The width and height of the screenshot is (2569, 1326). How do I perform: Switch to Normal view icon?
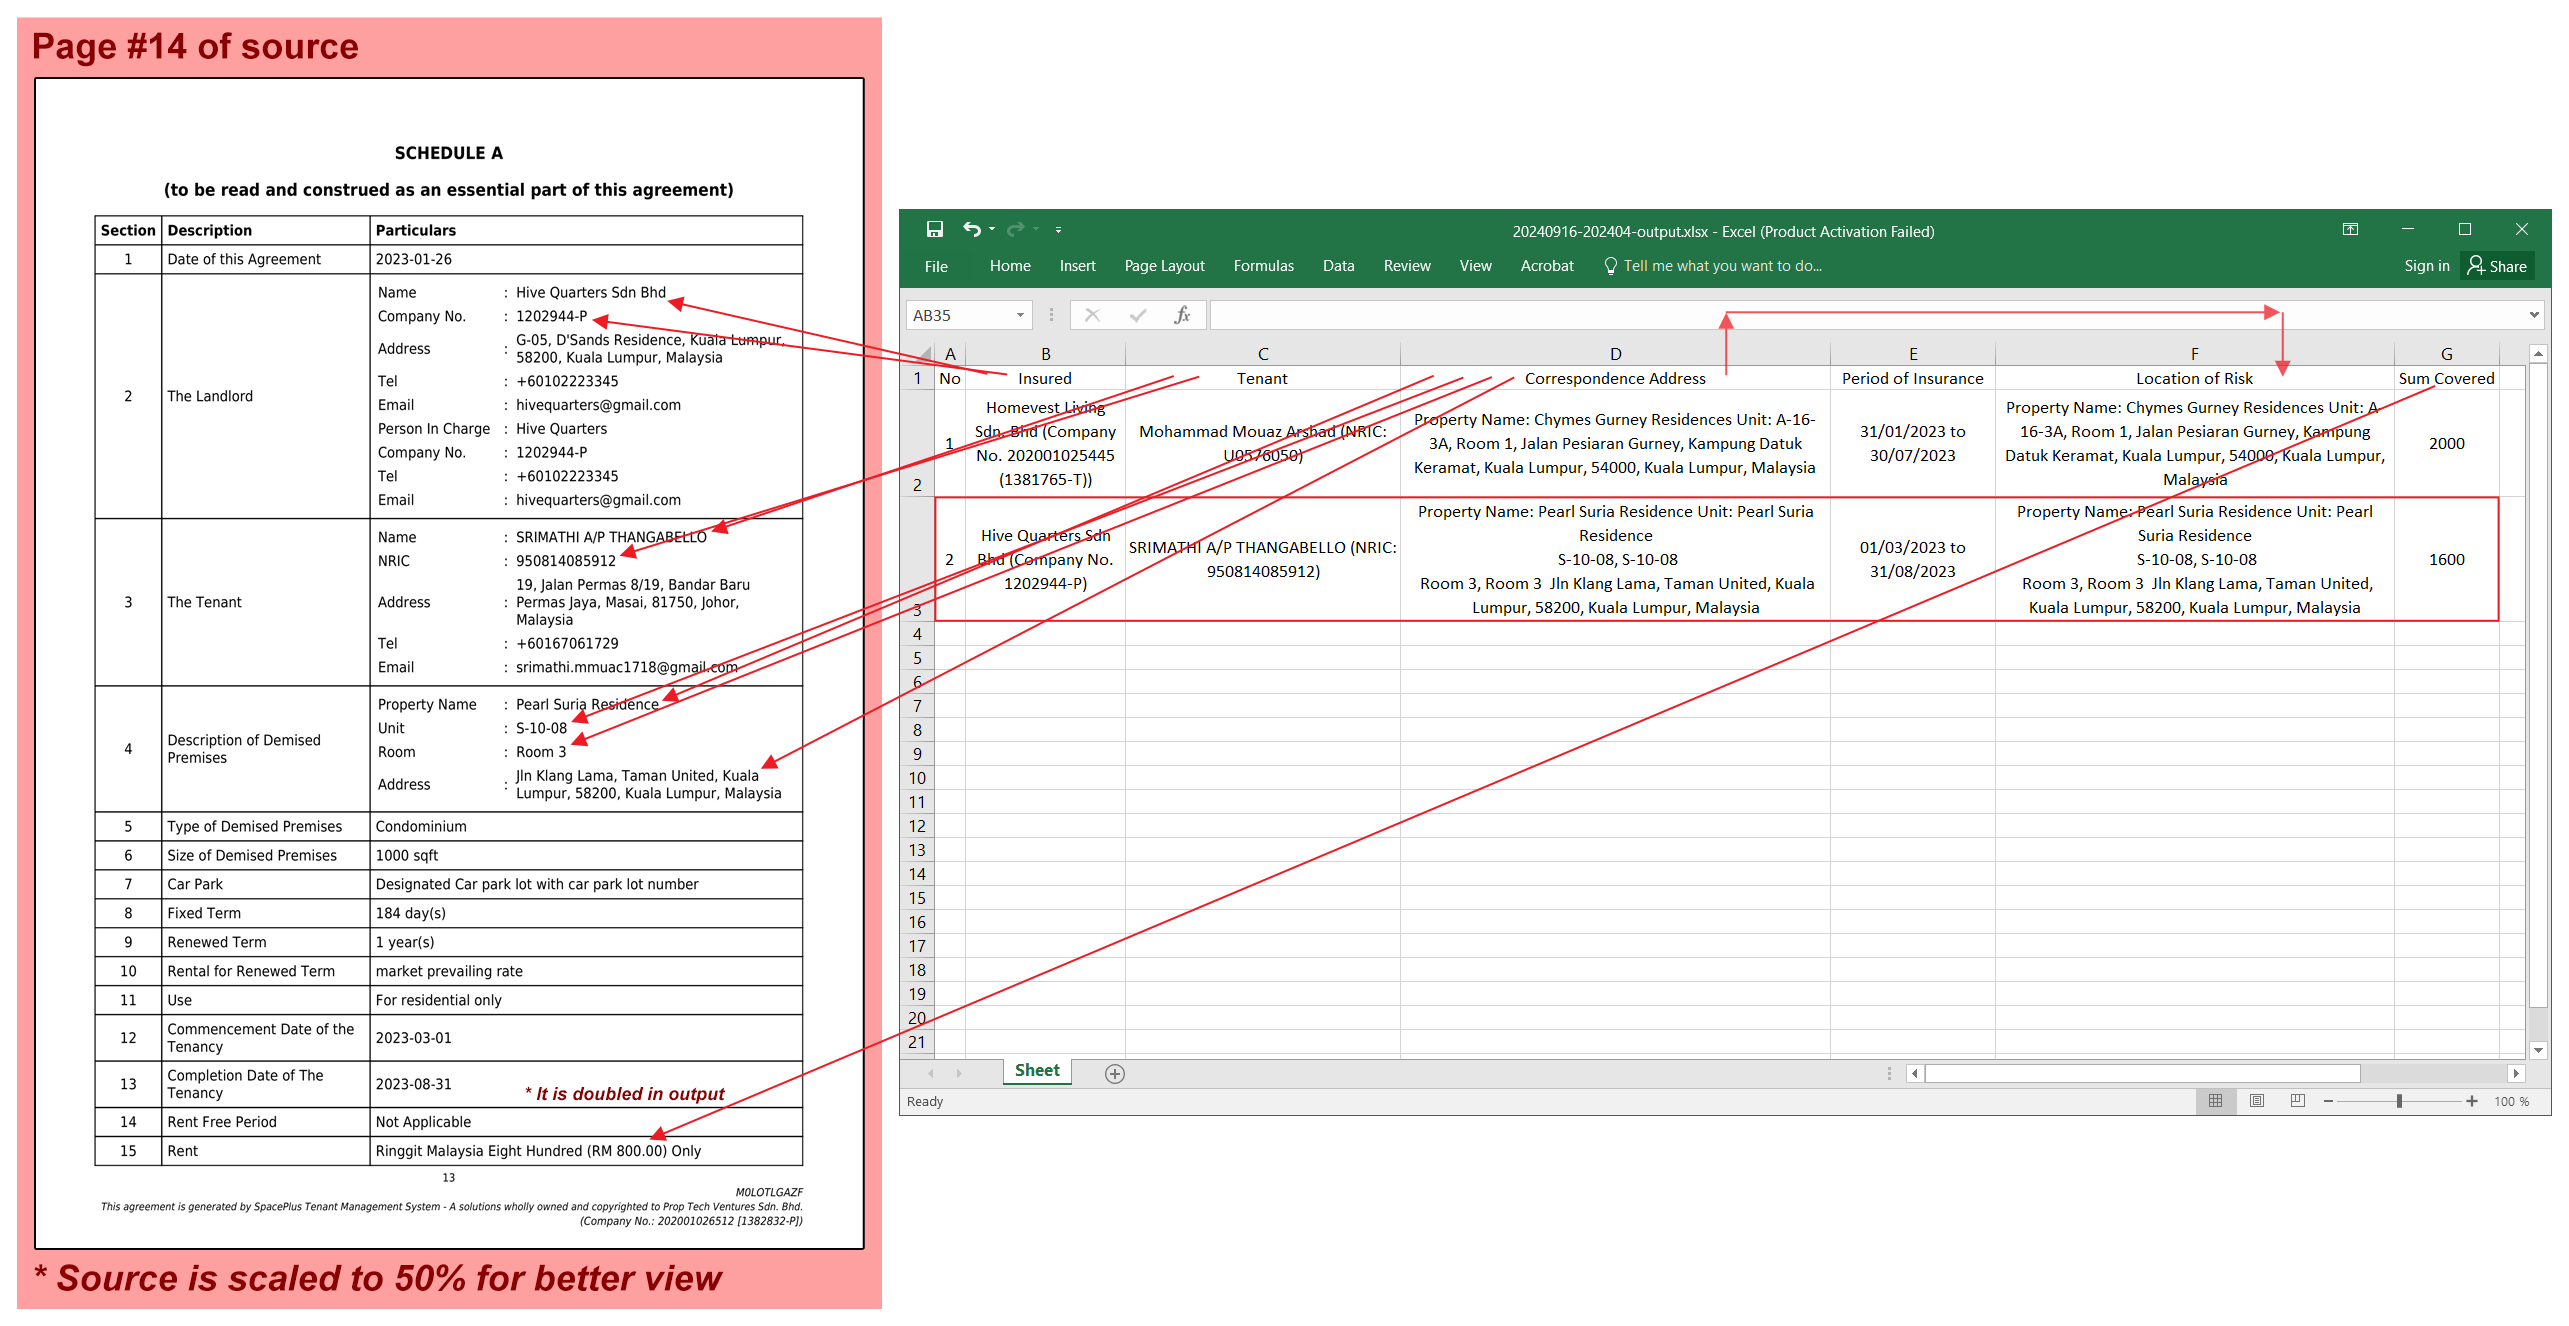tap(2215, 1101)
